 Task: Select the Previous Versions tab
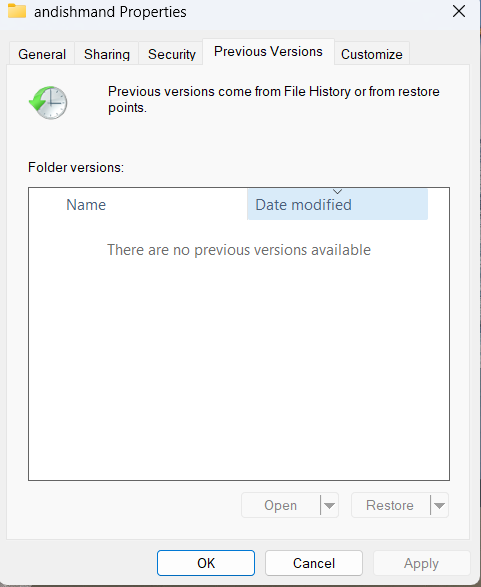click(x=268, y=52)
